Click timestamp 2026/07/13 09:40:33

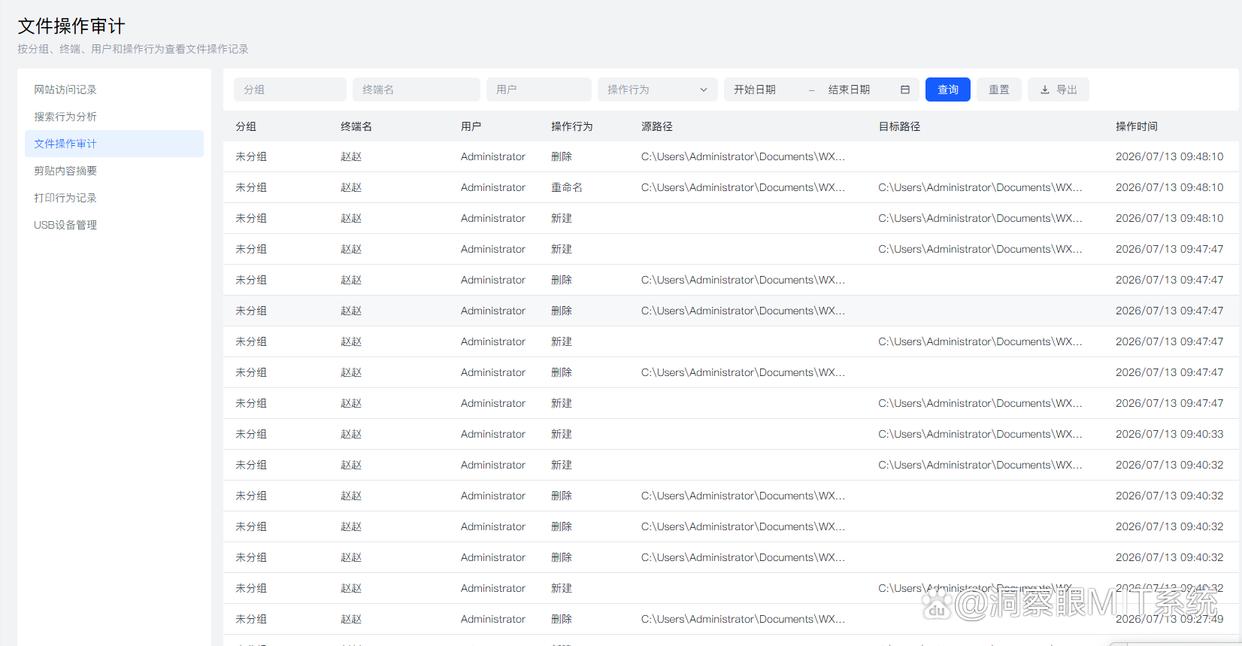pyautogui.click(x=1169, y=434)
